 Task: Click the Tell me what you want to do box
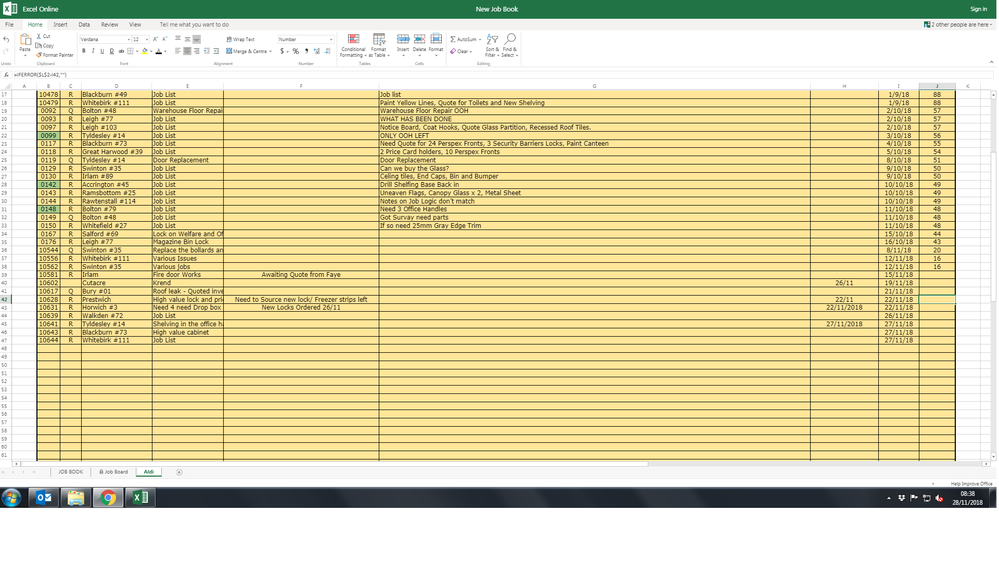[194, 24]
